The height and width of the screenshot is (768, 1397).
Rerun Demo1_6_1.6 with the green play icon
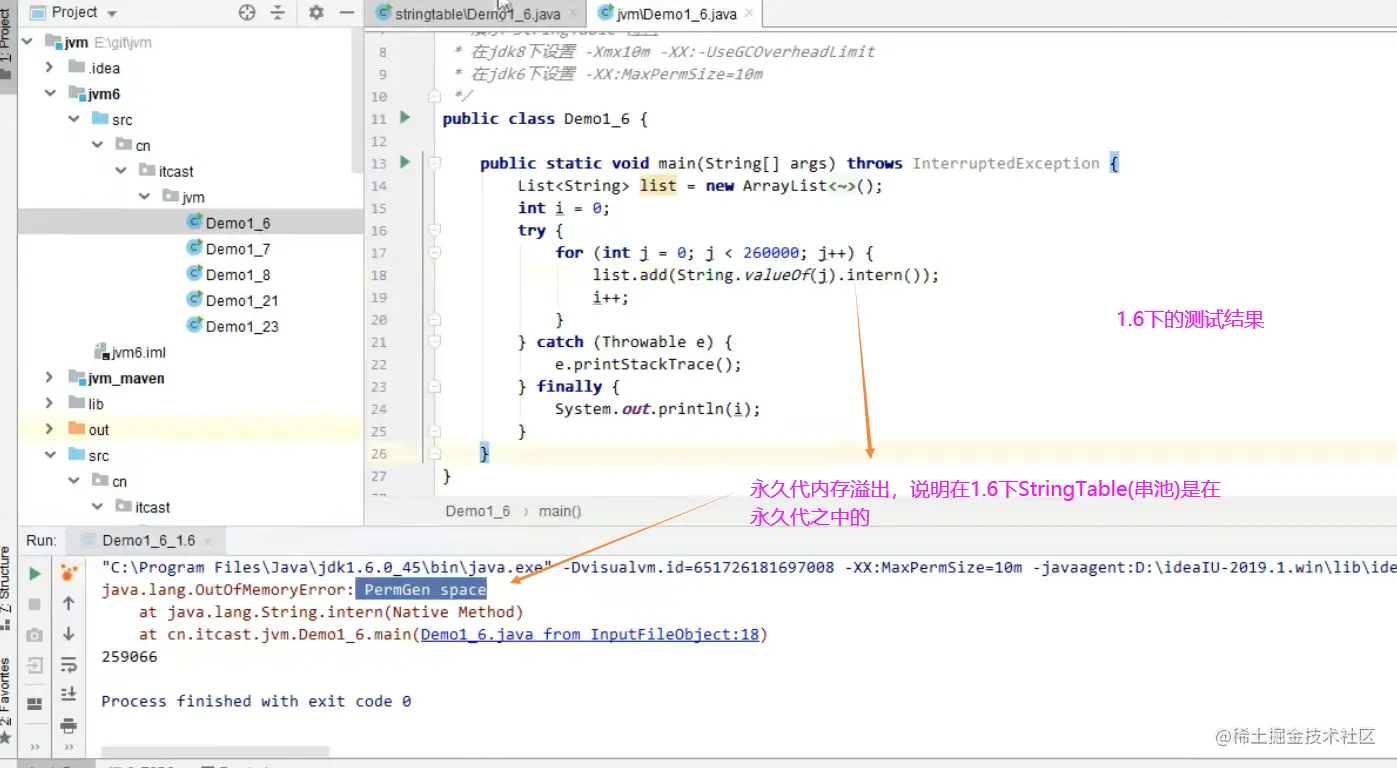click(35, 574)
